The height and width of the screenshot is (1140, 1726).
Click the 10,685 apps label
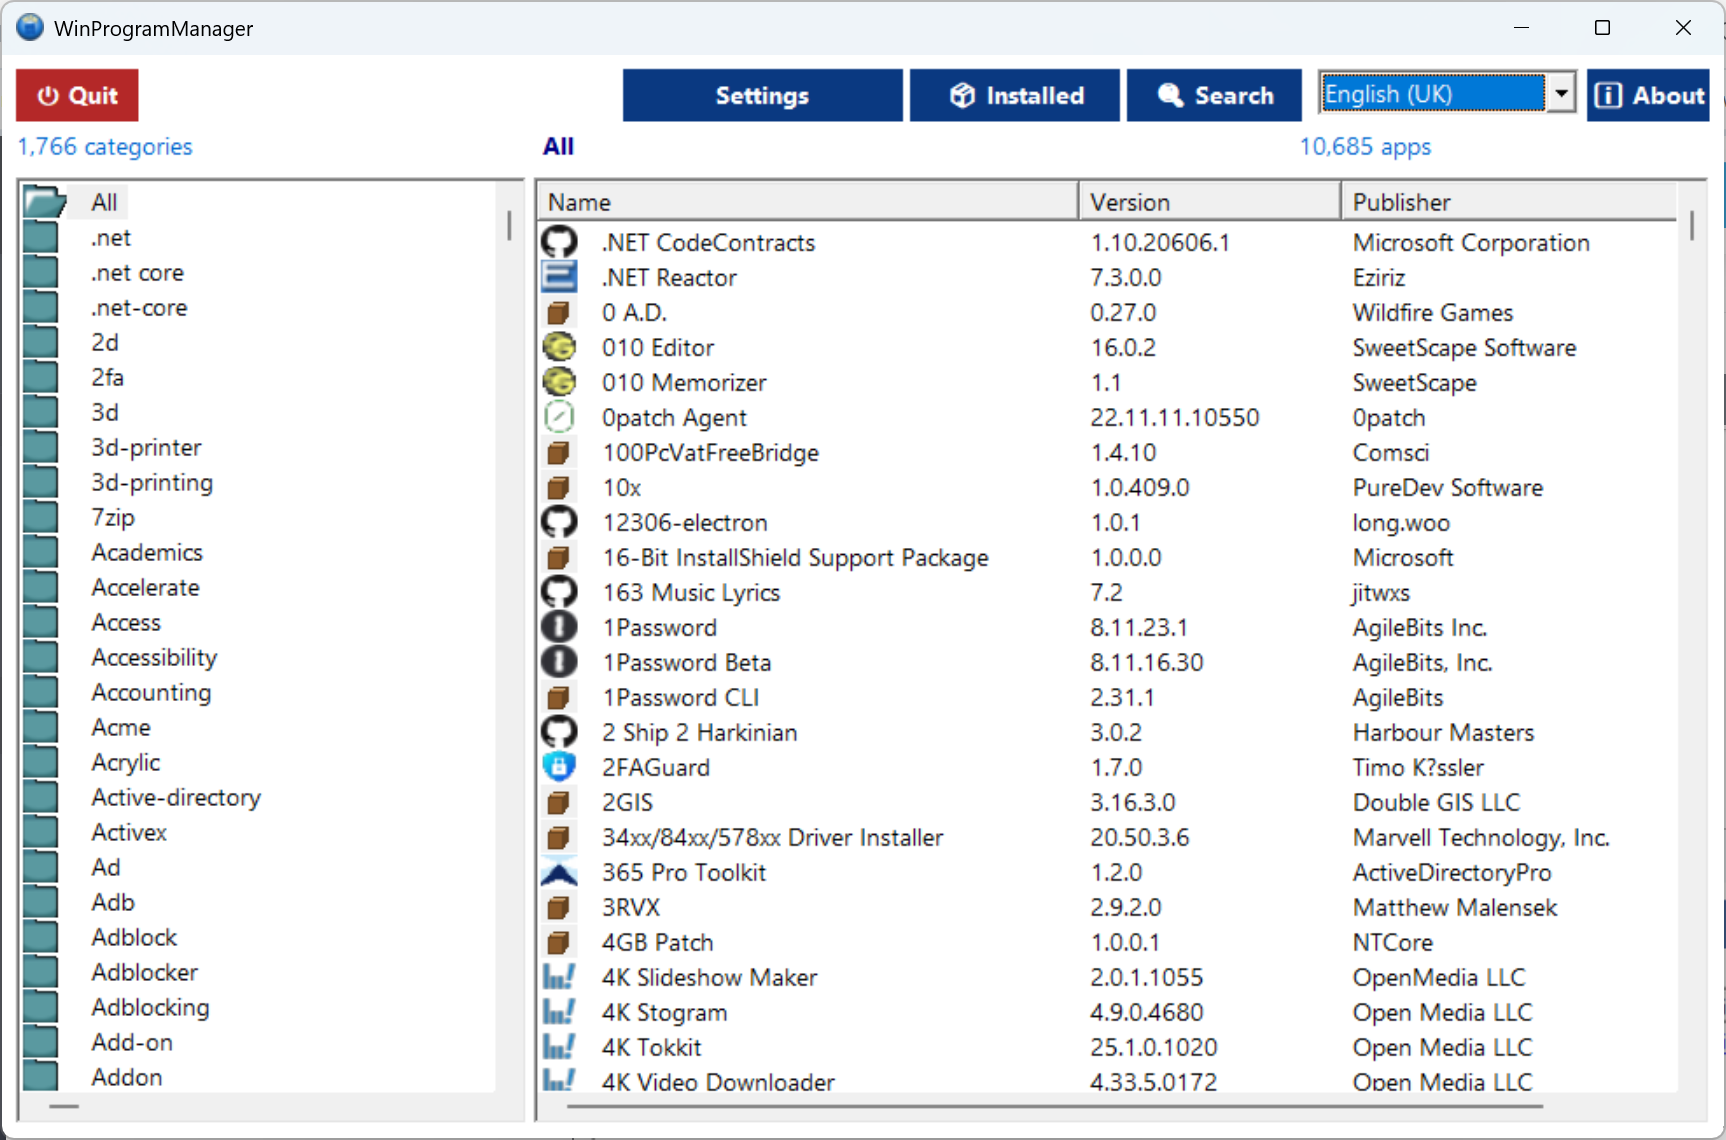[x=1365, y=146]
